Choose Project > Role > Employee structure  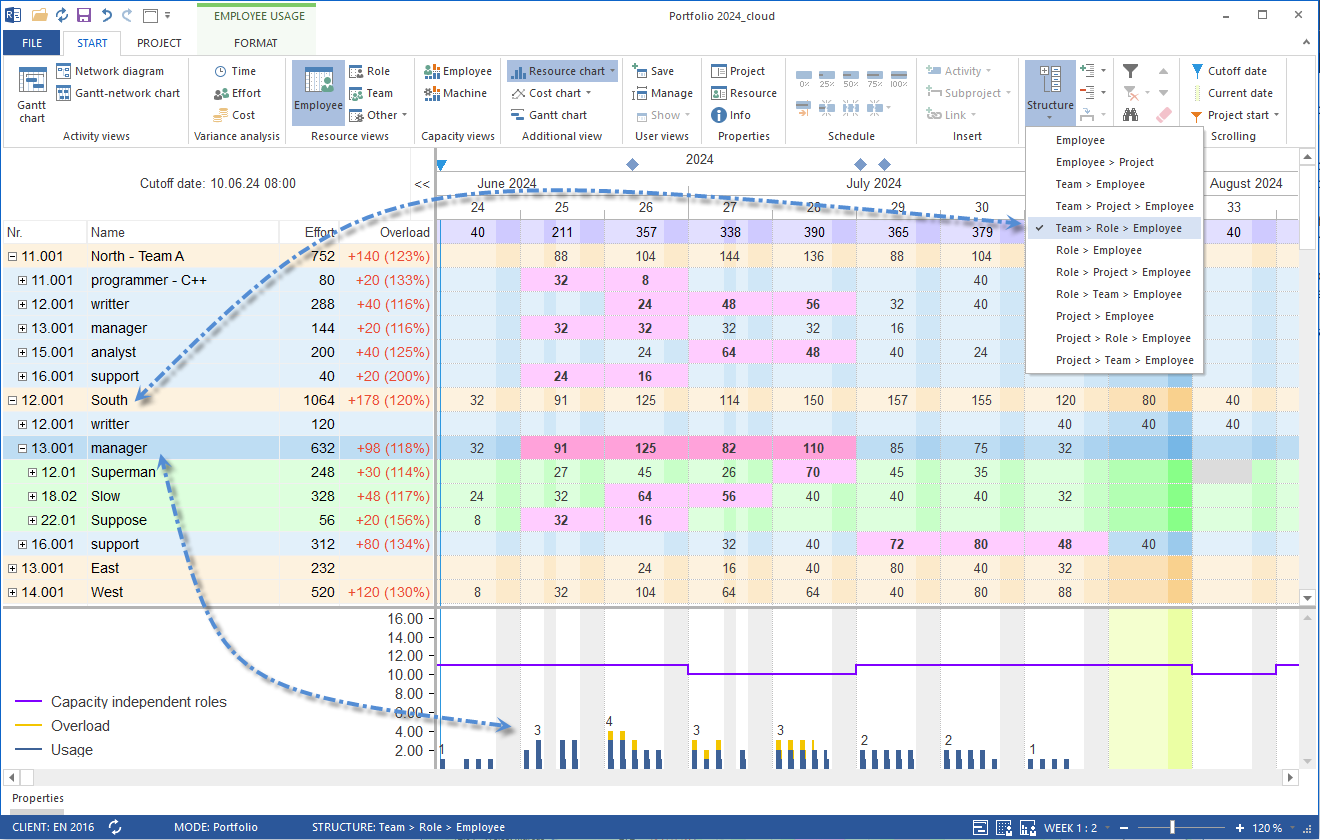click(1123, 338)
